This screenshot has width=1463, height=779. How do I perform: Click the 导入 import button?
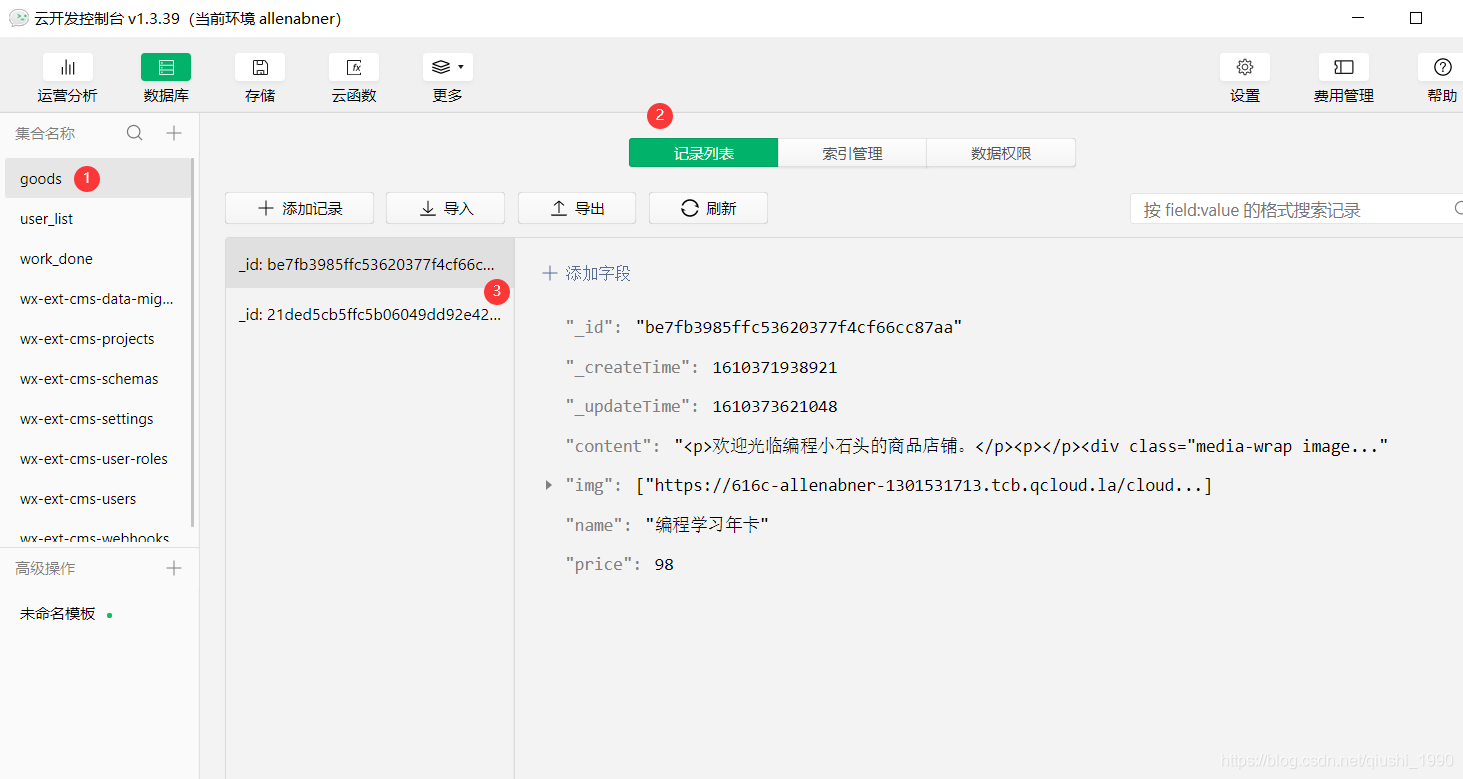tap(445, 208)
